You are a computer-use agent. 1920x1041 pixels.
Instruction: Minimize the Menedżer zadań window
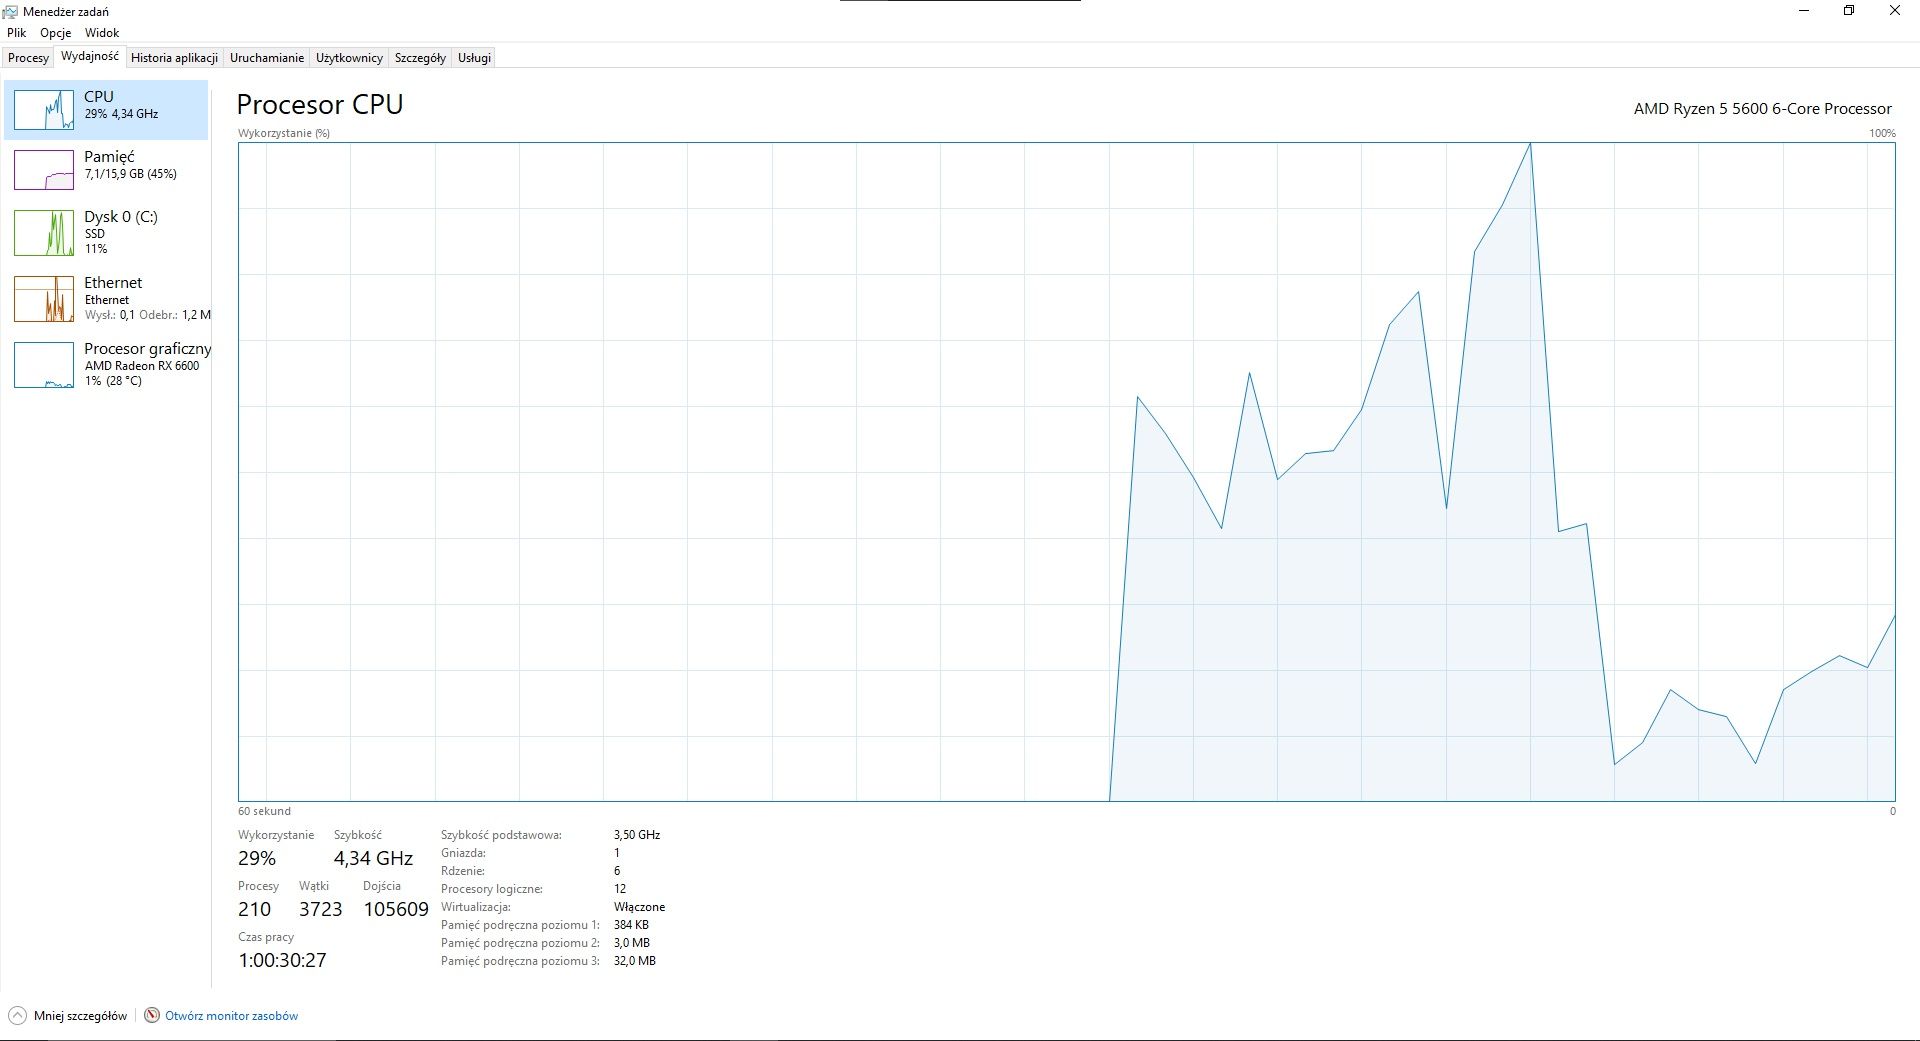click(1804, 11)
